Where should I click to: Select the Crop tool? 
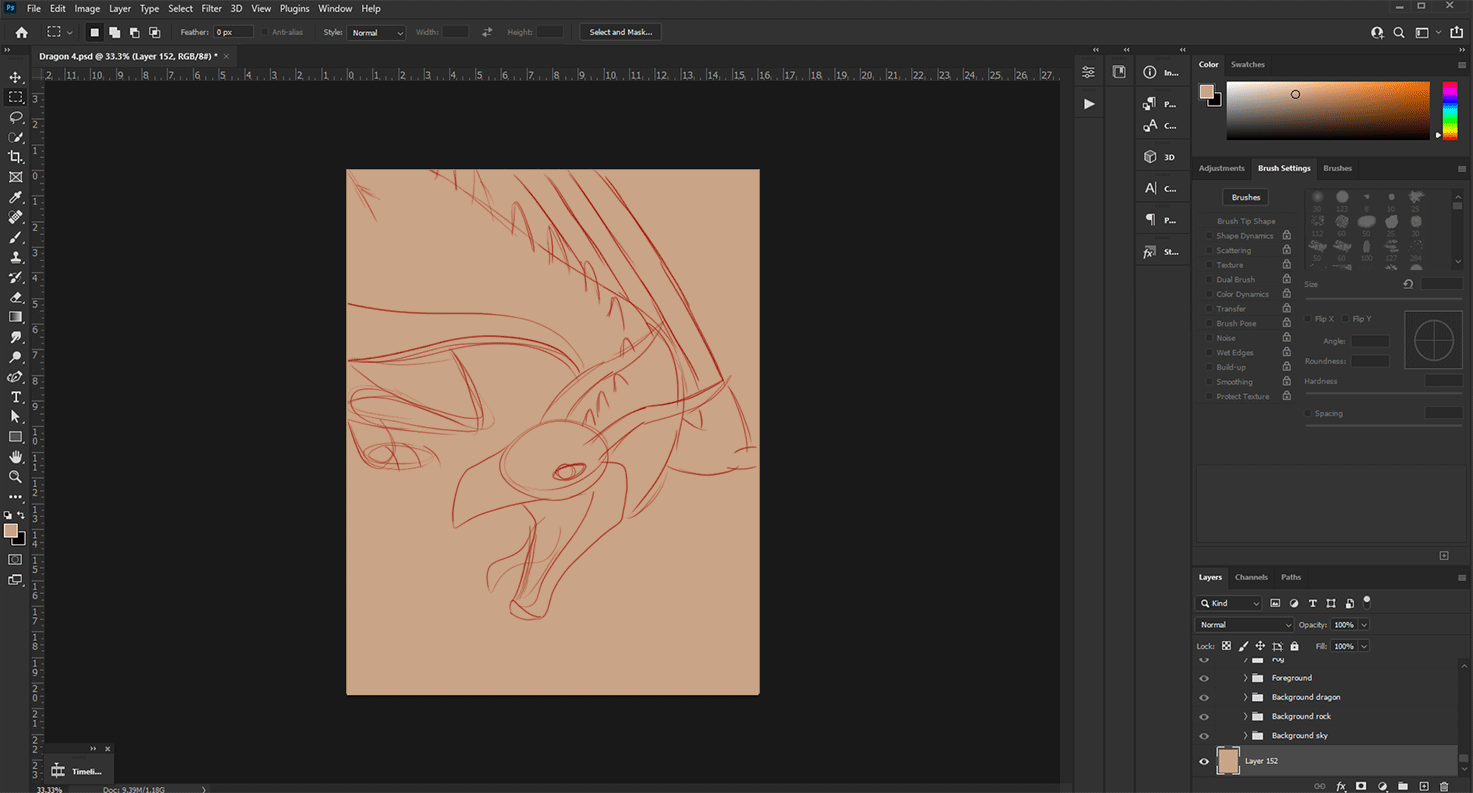[15, 157]
